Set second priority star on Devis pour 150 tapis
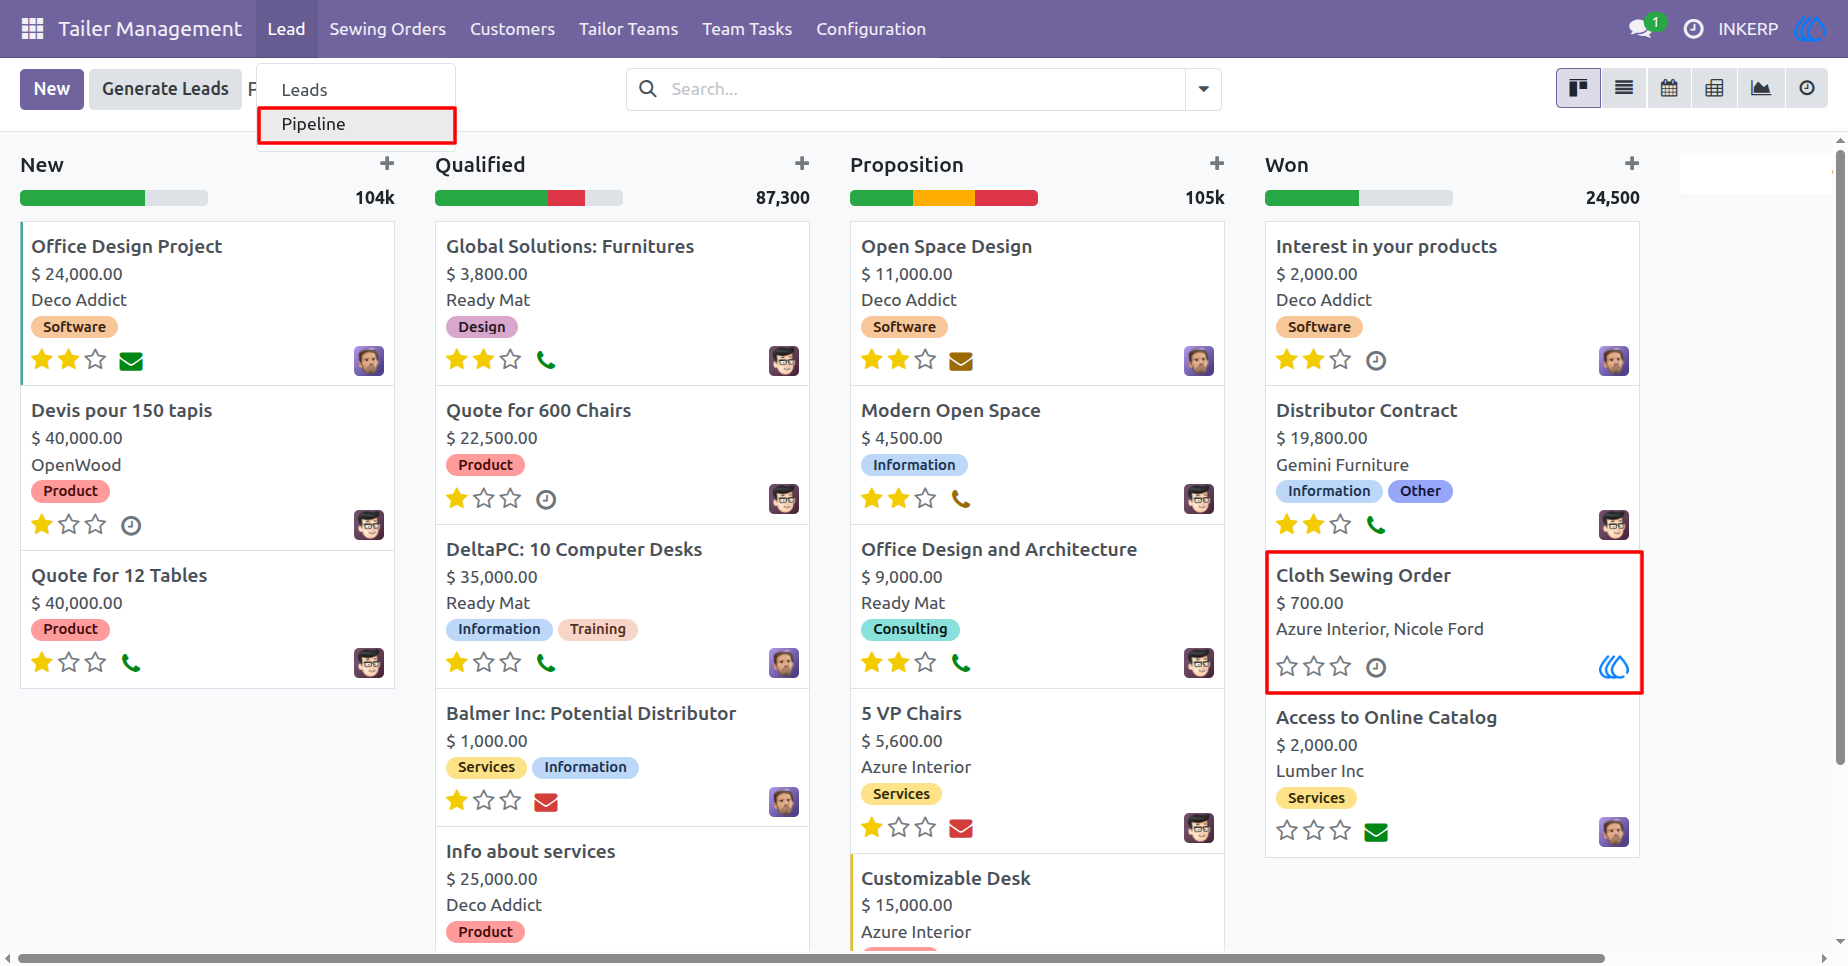The width and height of the screenshot is (1848, 966). click(68, 524)
